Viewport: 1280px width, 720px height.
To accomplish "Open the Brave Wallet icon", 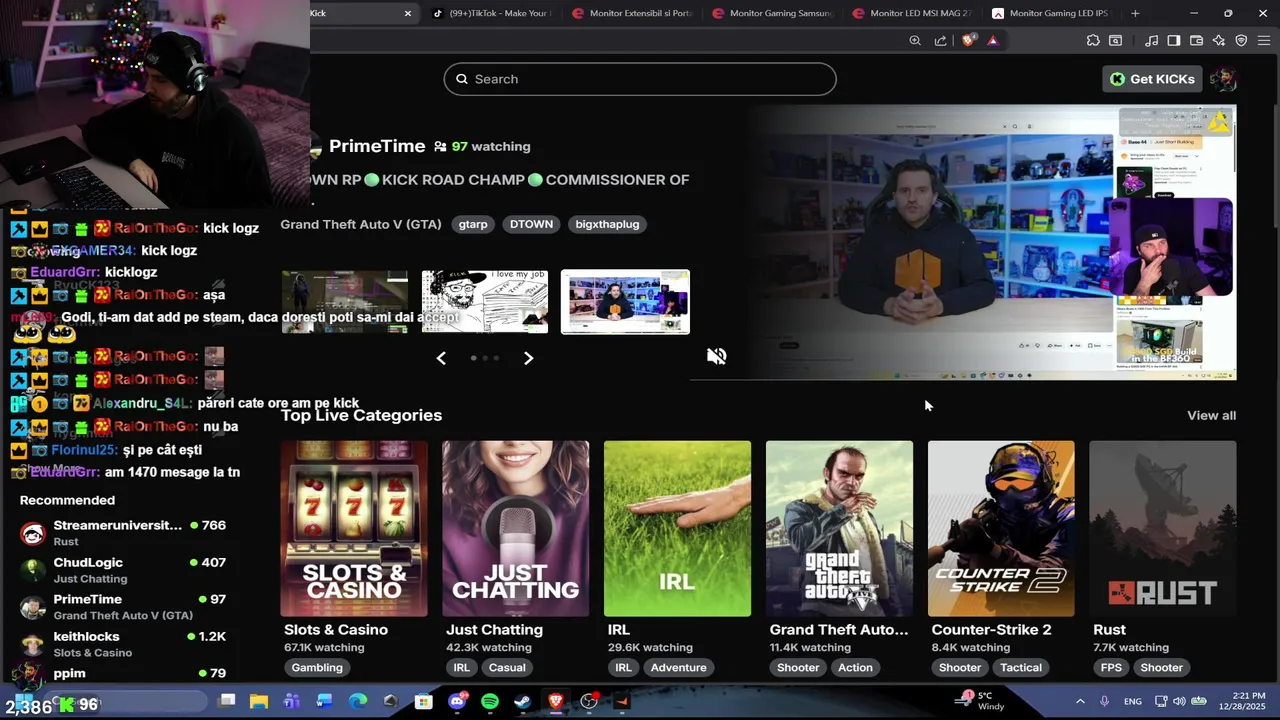I will pyautogui.click(x=1197, y=40).
